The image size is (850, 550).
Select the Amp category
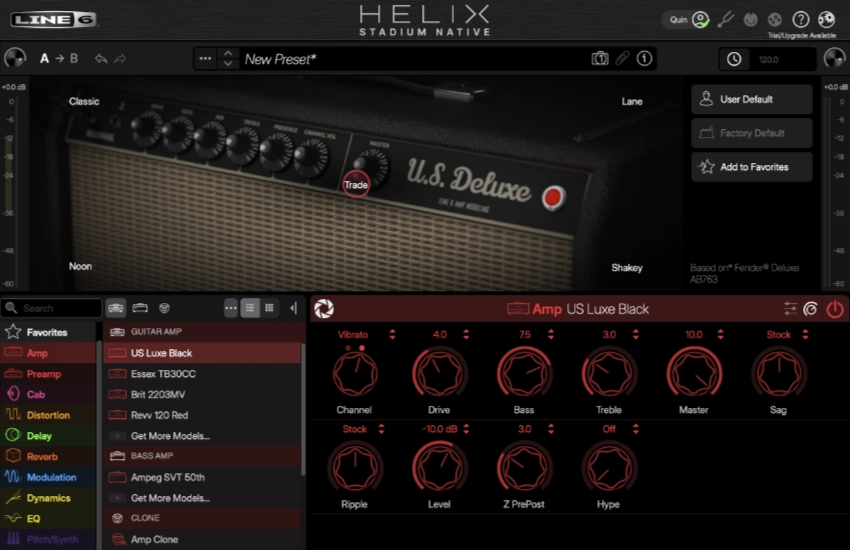[48, 353]
